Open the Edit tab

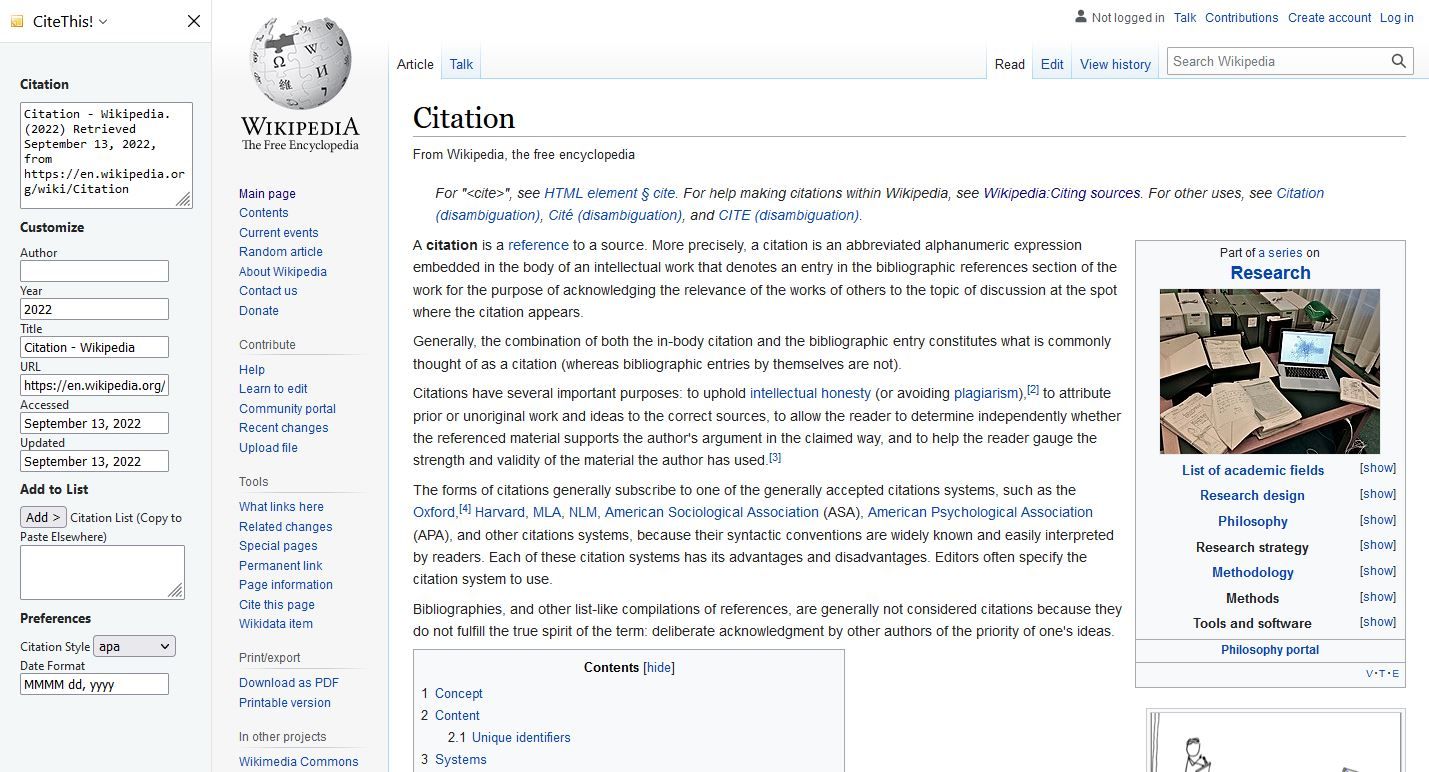(1052, 64)
